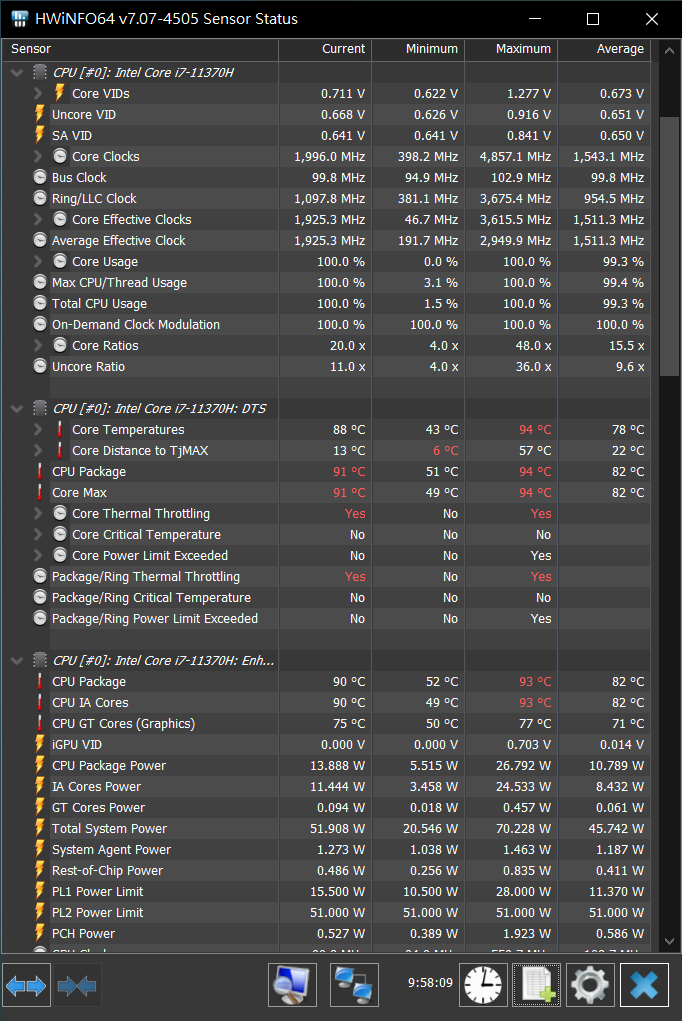The image size is (682, 1021).
Task: Click the lightning icon beside Uncore VID
Action: [40, 114]
